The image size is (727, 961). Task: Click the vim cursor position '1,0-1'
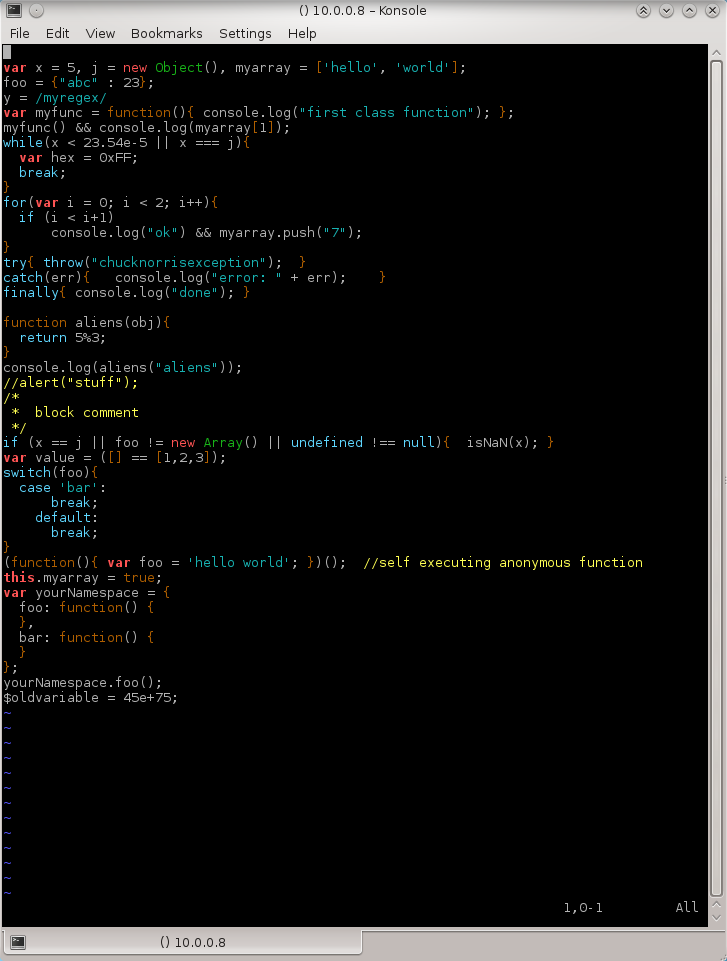pos(583,908)
